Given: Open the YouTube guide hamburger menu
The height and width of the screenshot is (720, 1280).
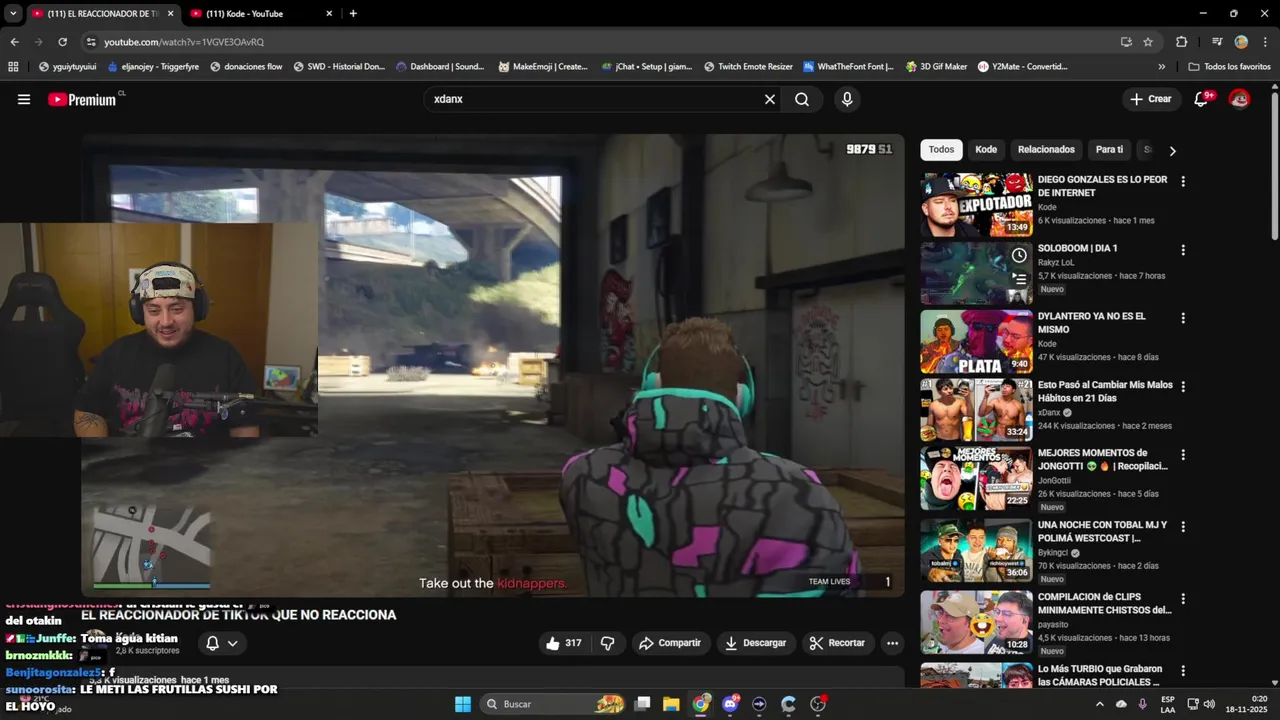Looking at the screenshot, I should tap(24, 99).
